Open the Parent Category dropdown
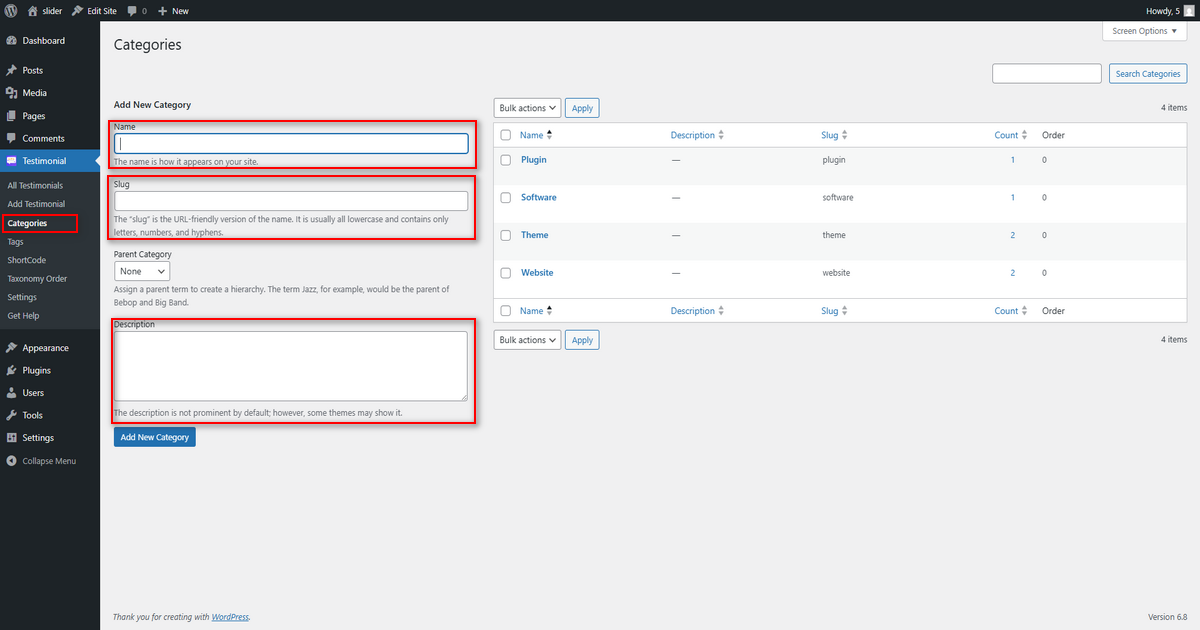This screenshot has width=1200, height=630. click(142, 271)
